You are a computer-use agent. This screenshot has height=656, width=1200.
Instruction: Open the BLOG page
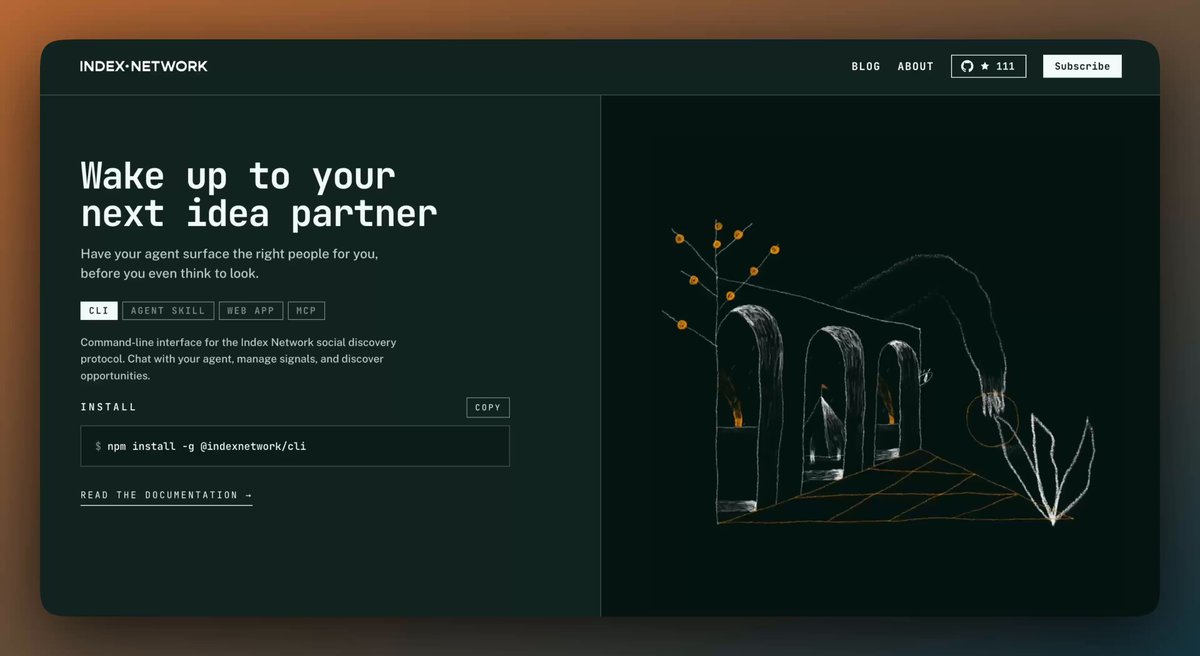[x=866, y=66]
